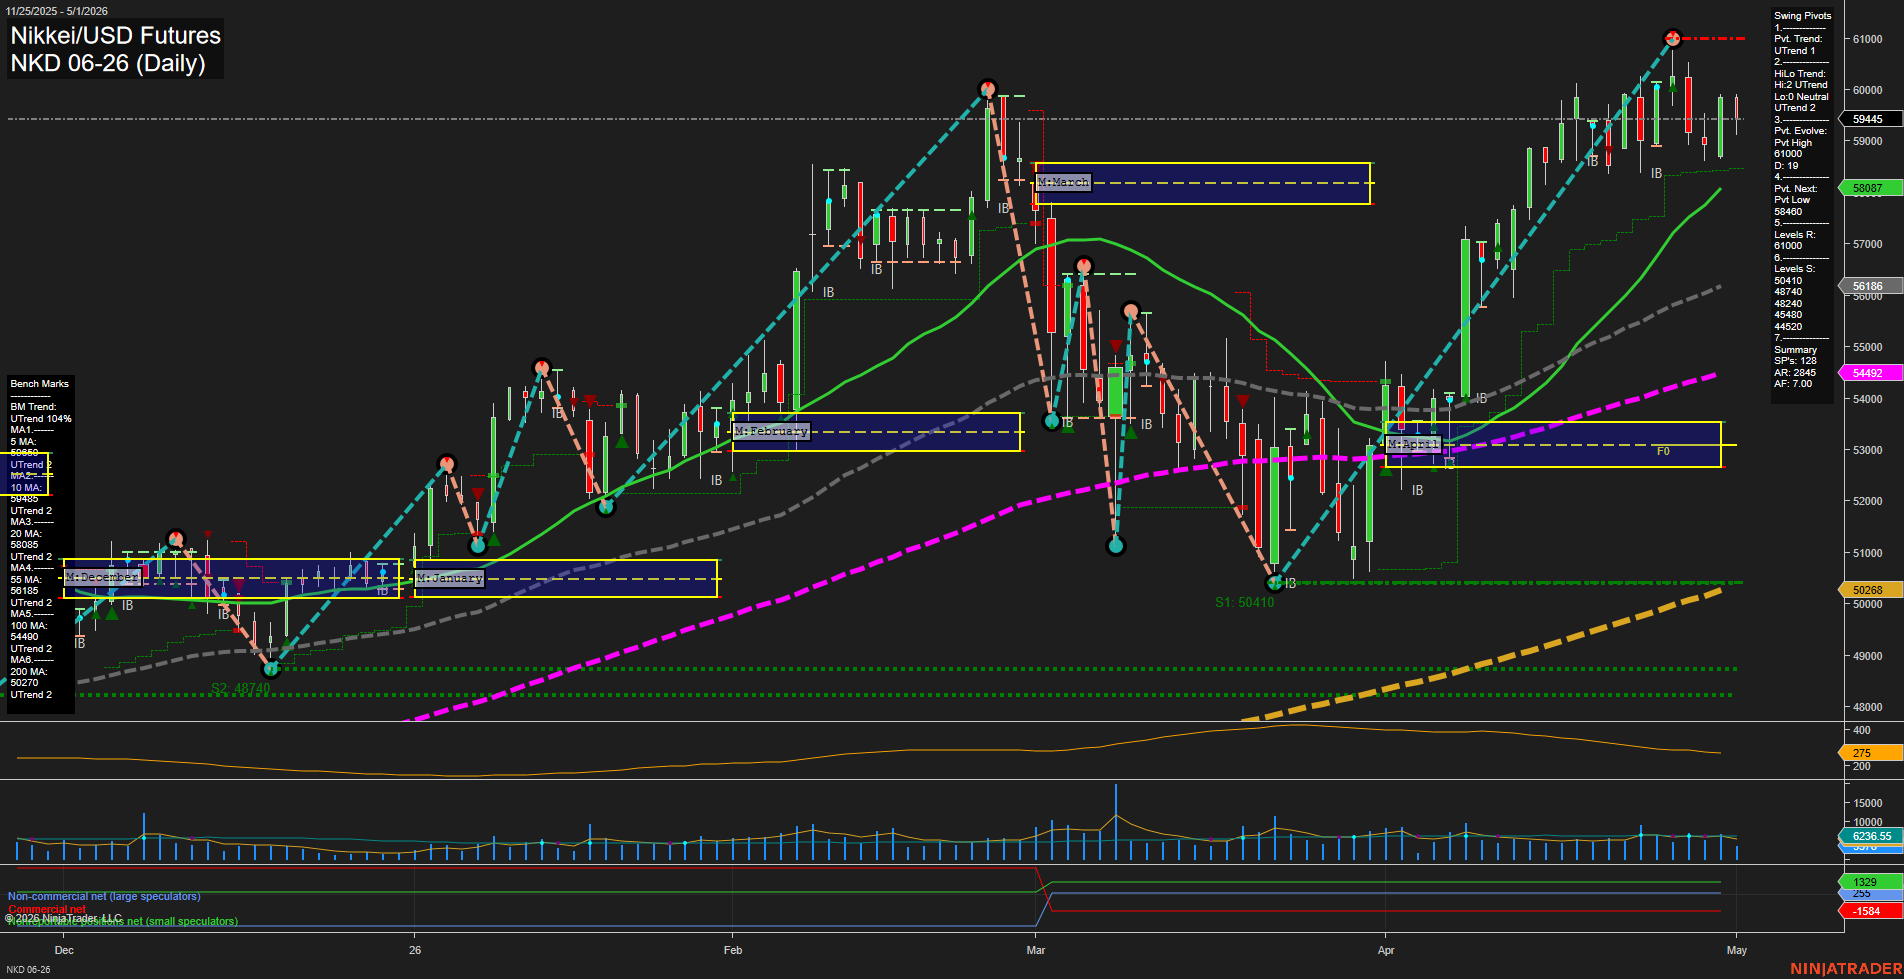
Task: Click the M:April monthly range label
Action: (1413, 444)
